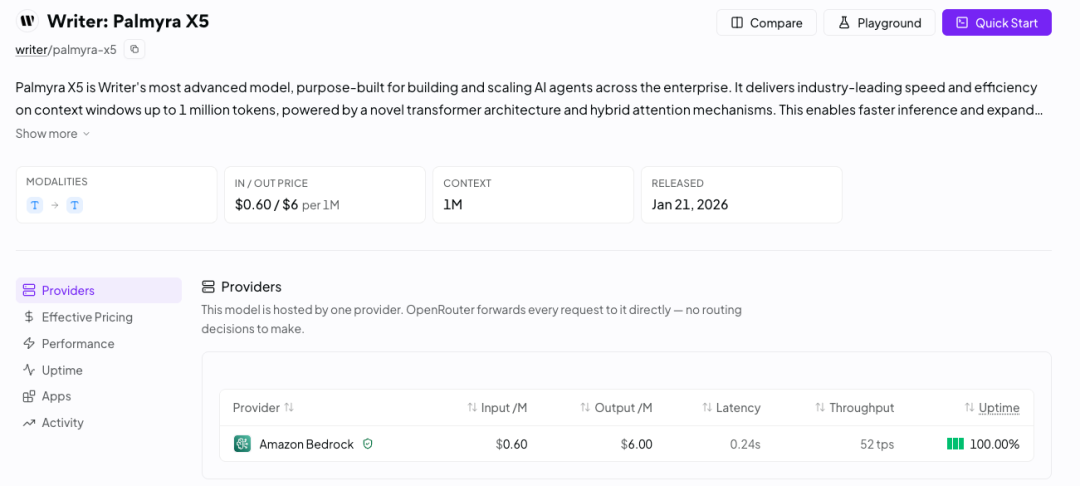Sort by Provider name column

[263, 408]
